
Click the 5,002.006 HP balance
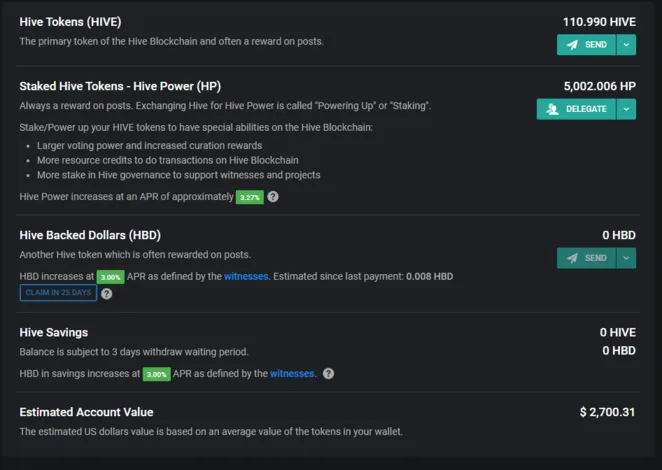point(600,86)
